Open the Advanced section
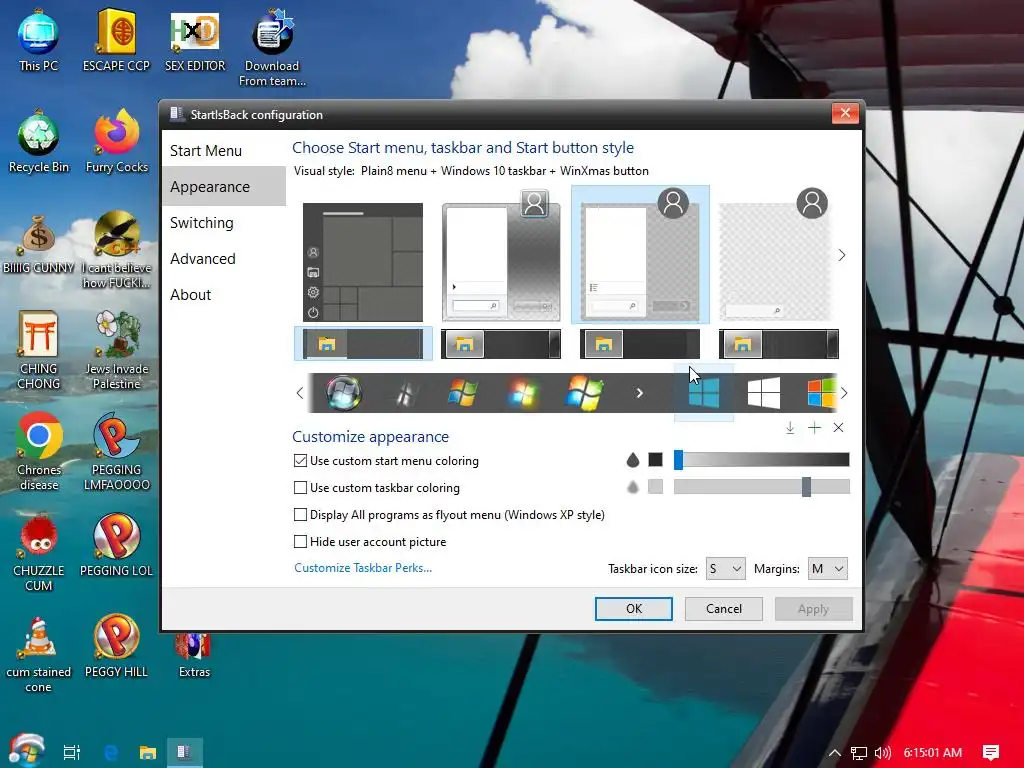The image size is (1024, 768). (223, 259)
